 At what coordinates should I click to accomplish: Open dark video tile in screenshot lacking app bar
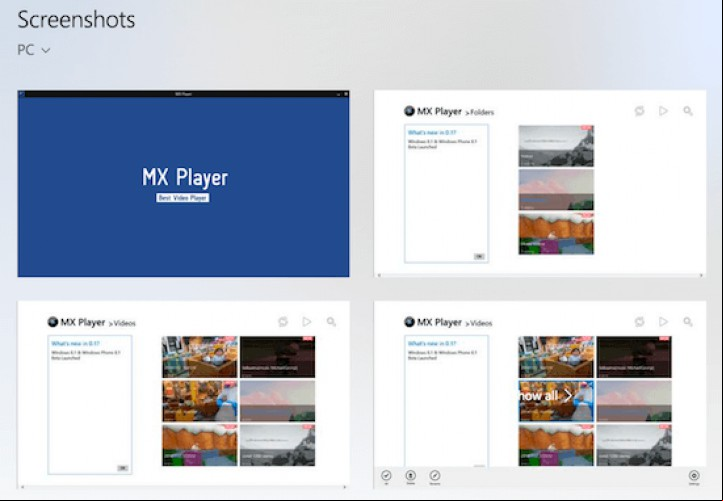pyautogui.click(x=278, y=357)
